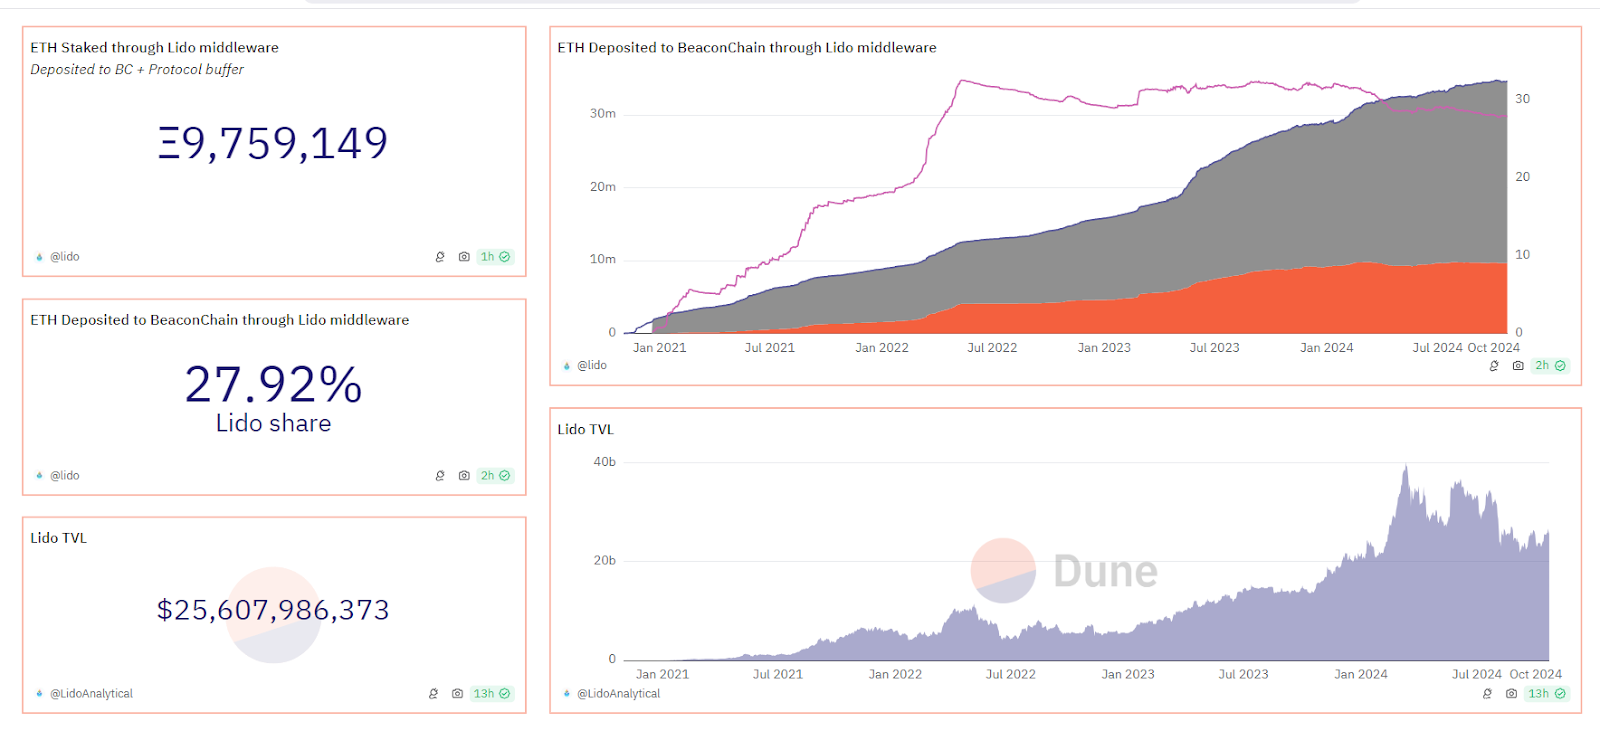Click the 27.92% counter value

273,385
